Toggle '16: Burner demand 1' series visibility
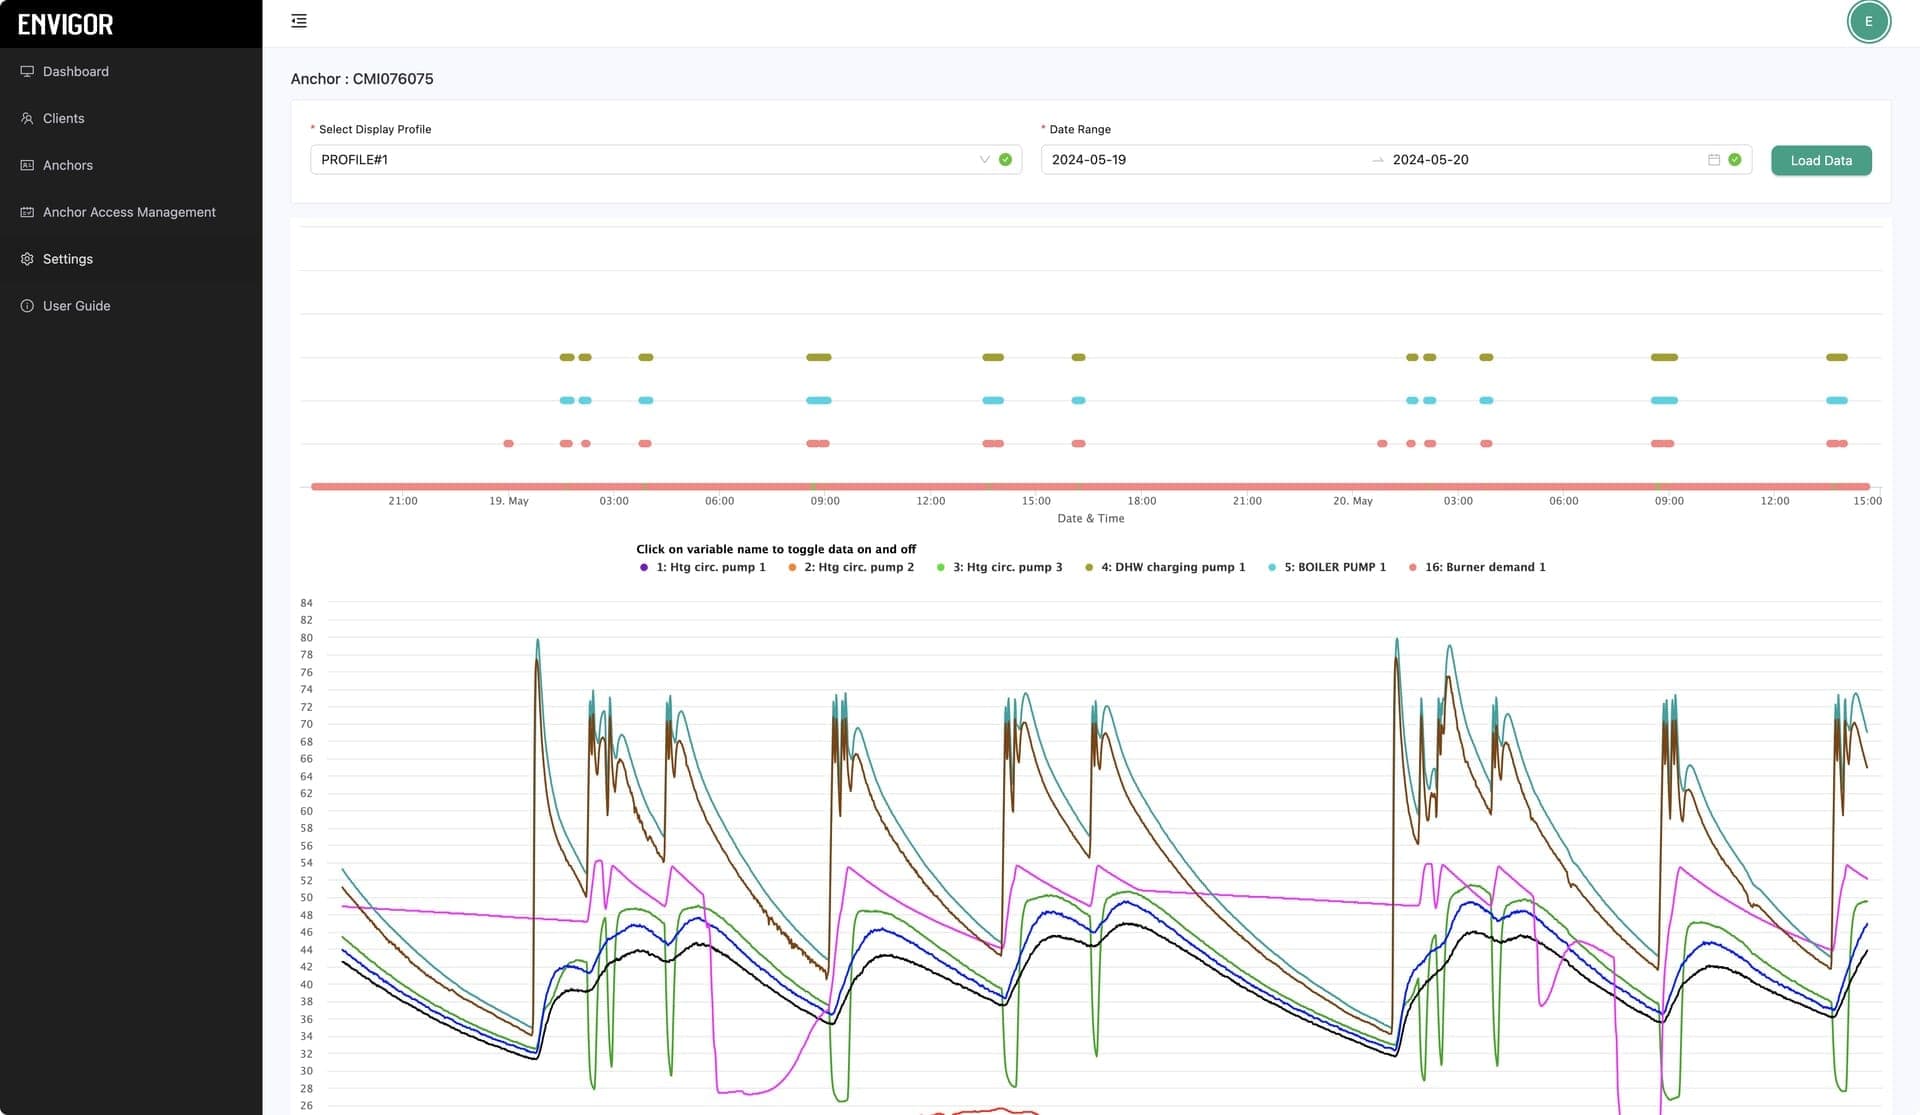1920x1115 pixels. (1485, 567)
